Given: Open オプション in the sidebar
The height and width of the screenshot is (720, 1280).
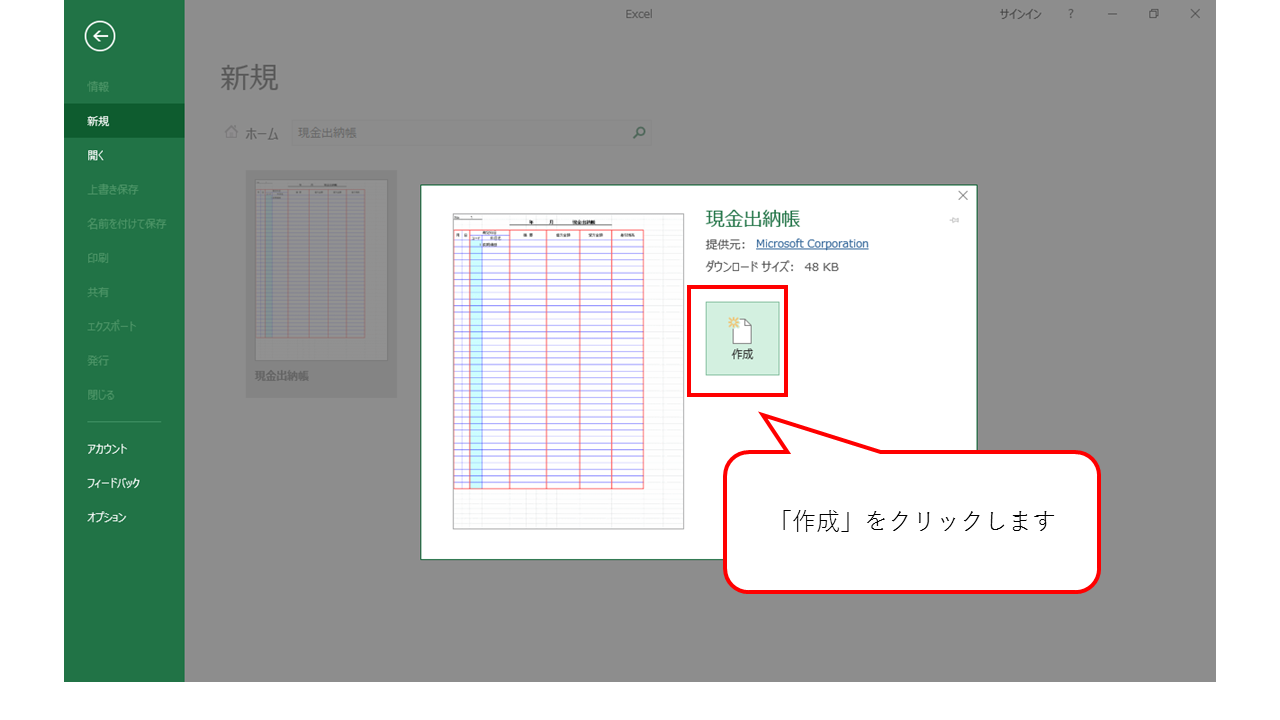Looking at the screenshot, I should pos(107,517).
